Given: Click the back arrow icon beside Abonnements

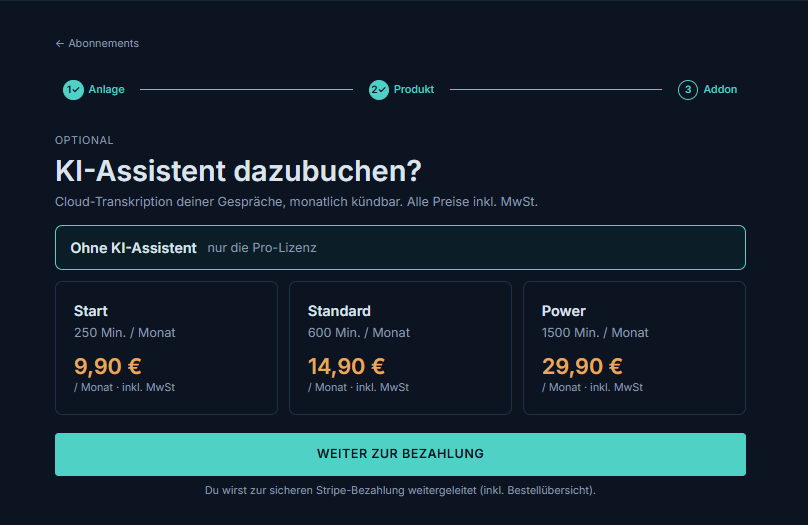Looking at the screenshot, I should (x=59, y=44).
